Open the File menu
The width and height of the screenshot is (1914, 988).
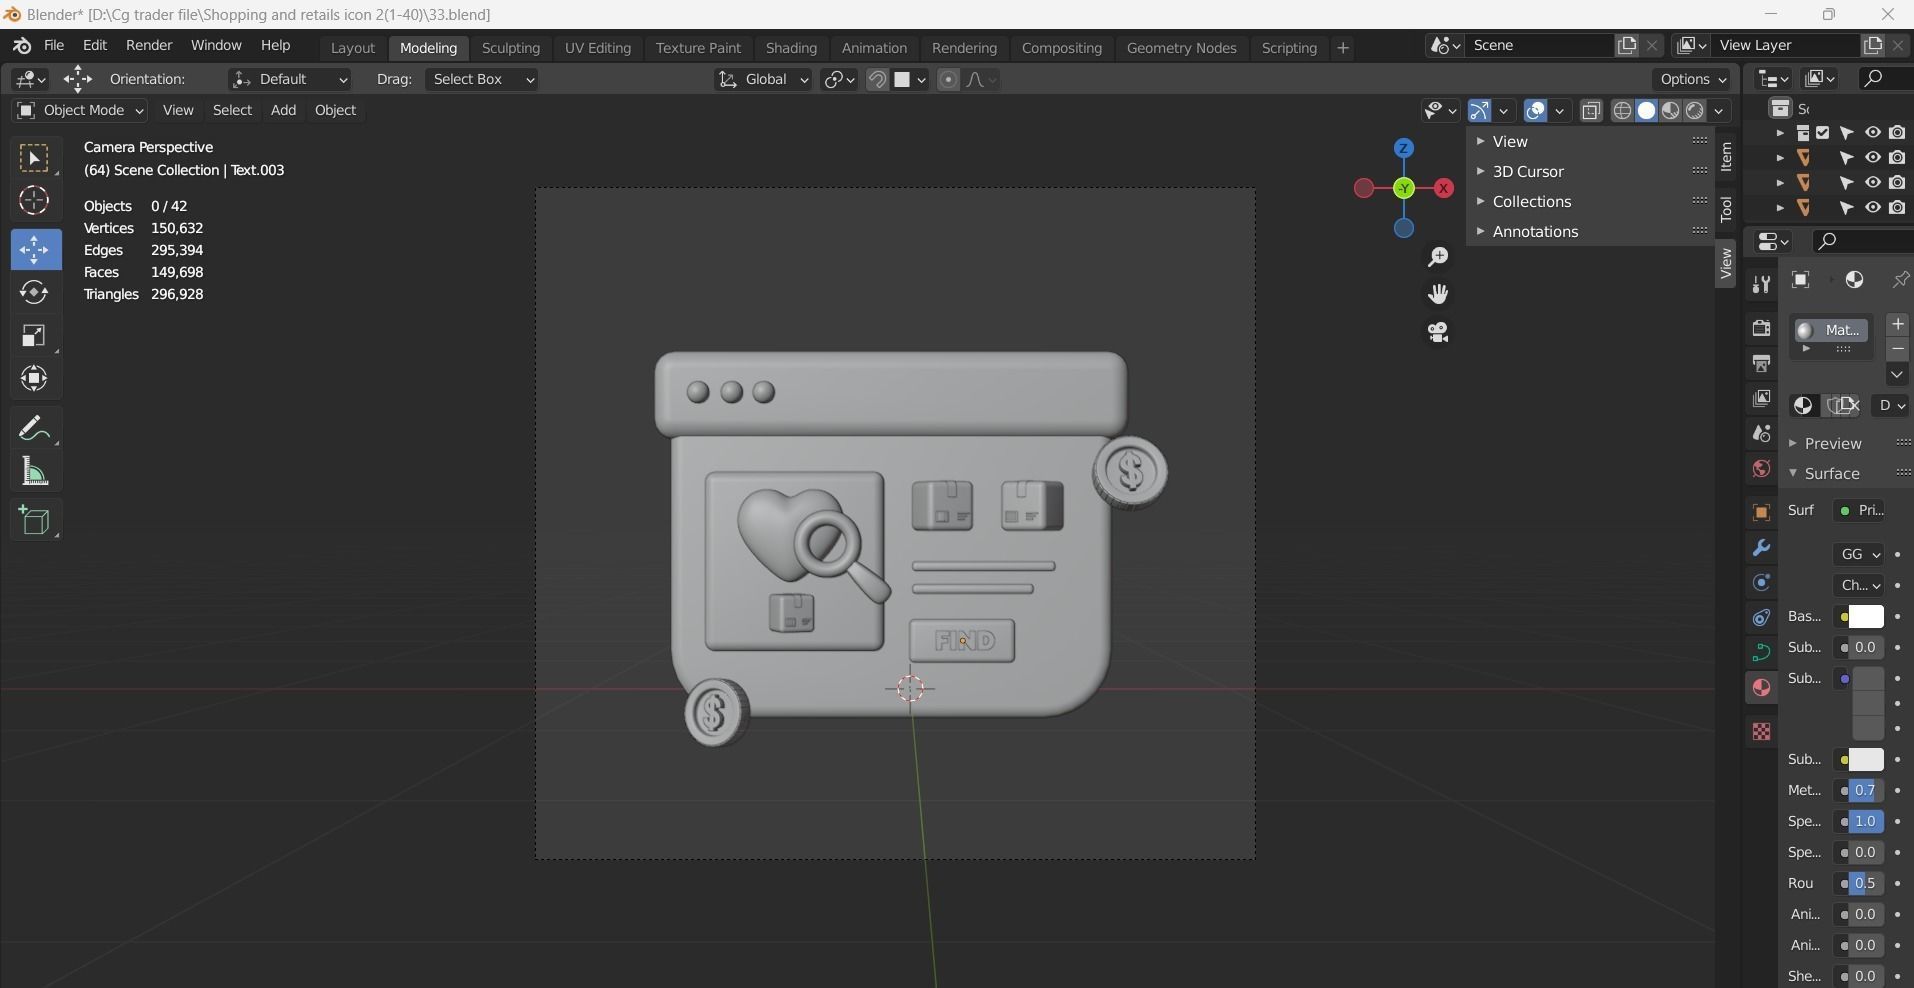point(54,46)
